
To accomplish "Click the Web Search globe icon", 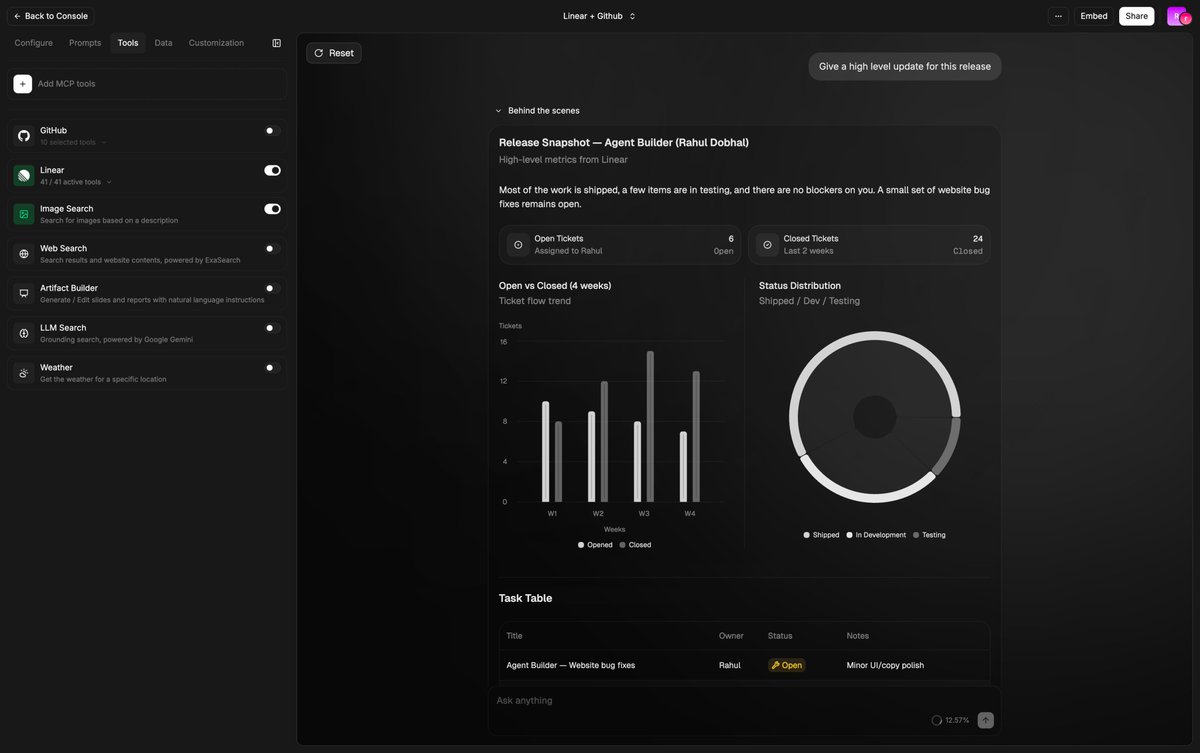I will coord(24,254).
